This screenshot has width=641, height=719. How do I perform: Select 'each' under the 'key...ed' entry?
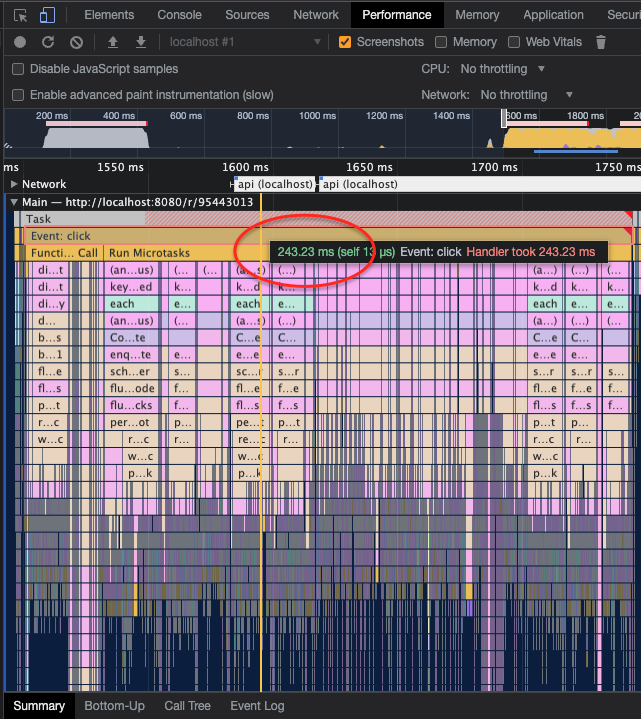(x=131, y=304)
